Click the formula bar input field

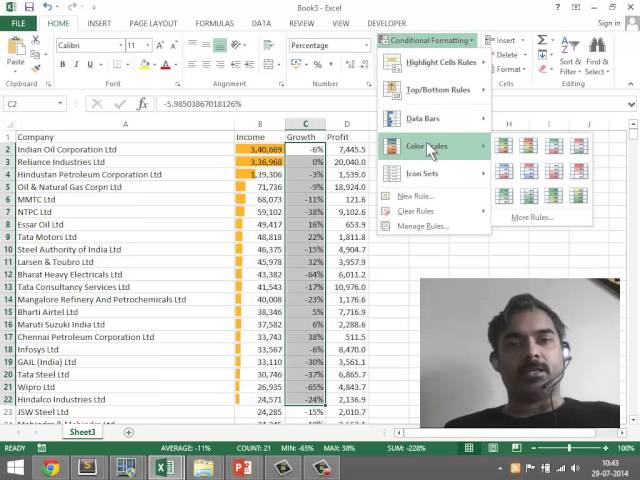pos(390,104)
